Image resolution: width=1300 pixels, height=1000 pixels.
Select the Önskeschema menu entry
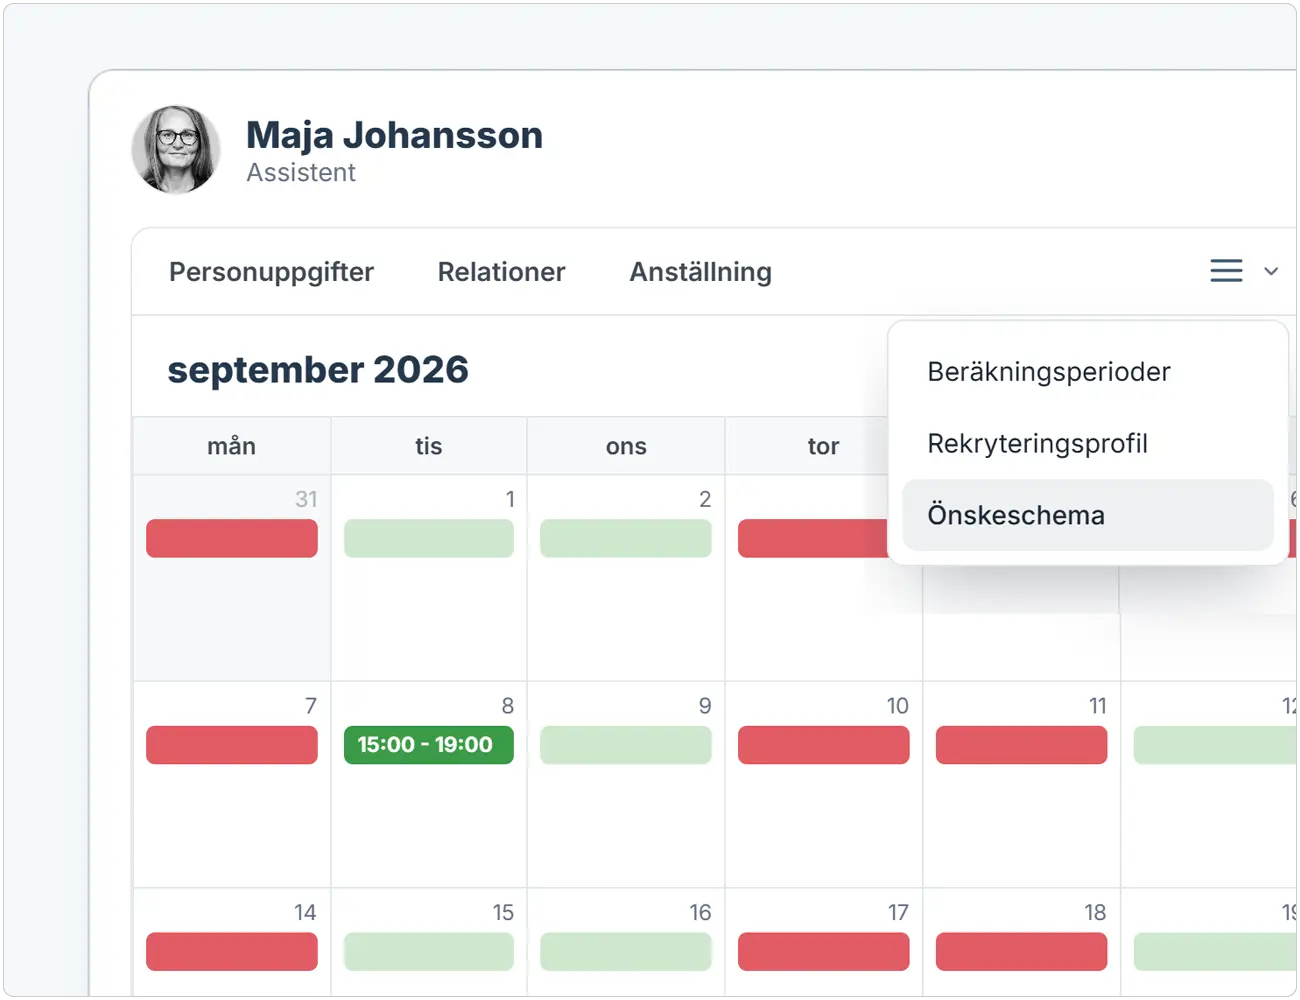pos(1087,515)
